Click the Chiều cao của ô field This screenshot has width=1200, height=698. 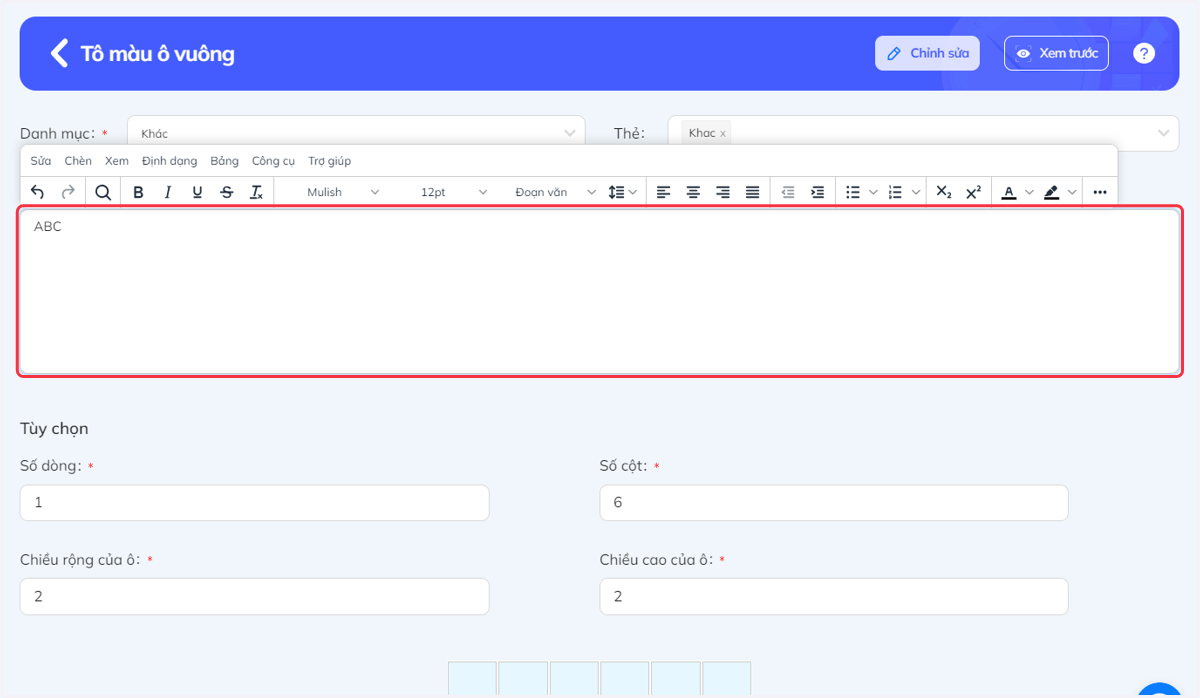pos(834,596)
